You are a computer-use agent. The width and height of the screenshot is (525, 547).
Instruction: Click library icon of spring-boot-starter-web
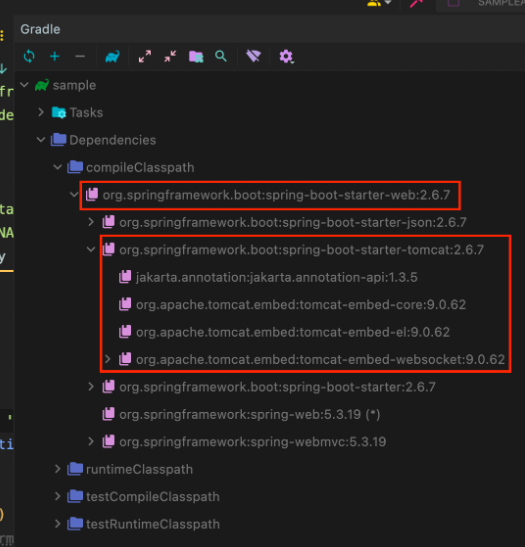(x=92, y=195)
